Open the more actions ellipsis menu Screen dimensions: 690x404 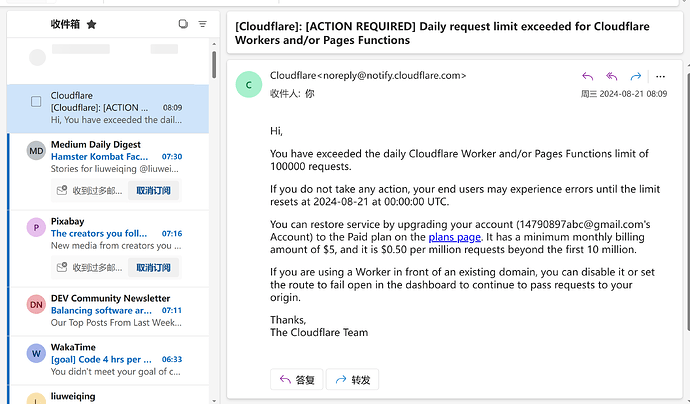pyautogui.click(x=660, y=77)
